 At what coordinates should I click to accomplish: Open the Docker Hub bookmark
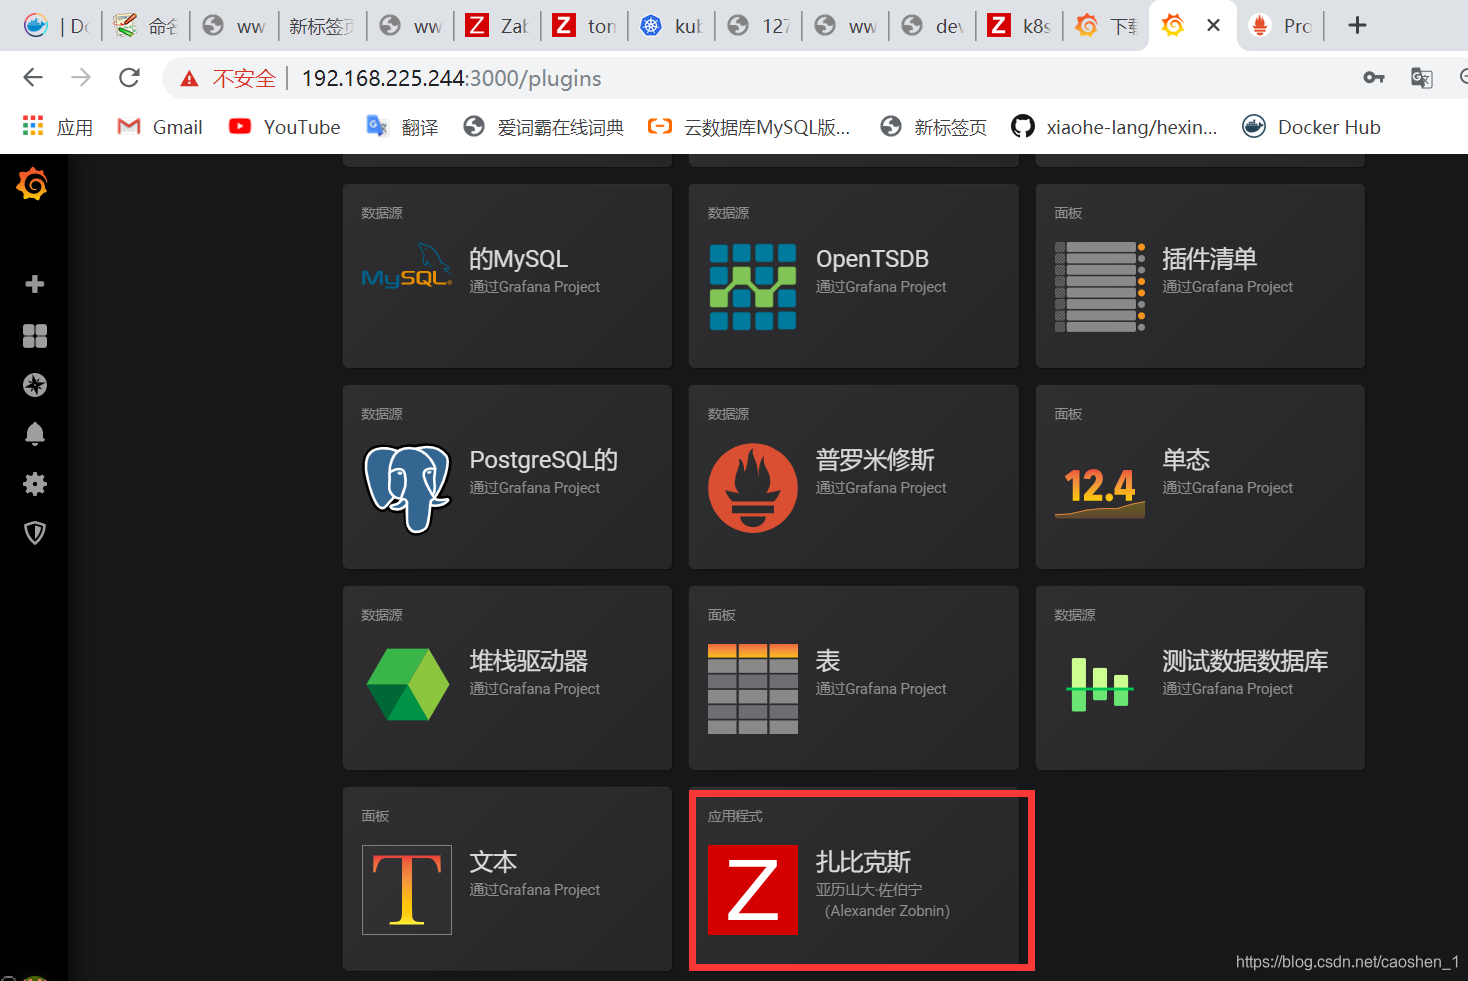click(x=1311, y=127)
